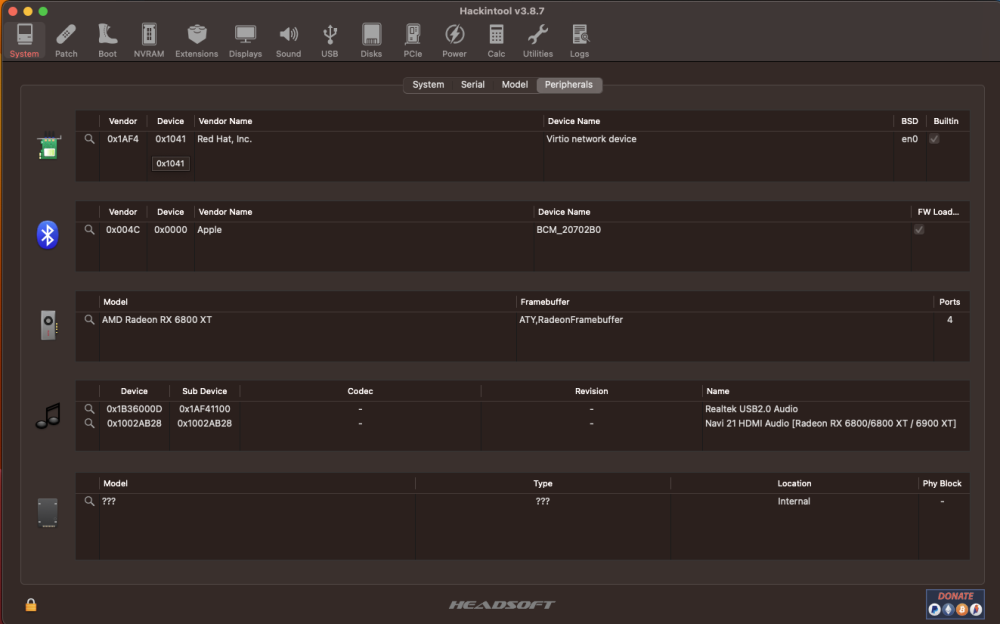Screen dimensions: 1000x624
Task: Click the Bluetooth icon
Action: tap(47, 235)
